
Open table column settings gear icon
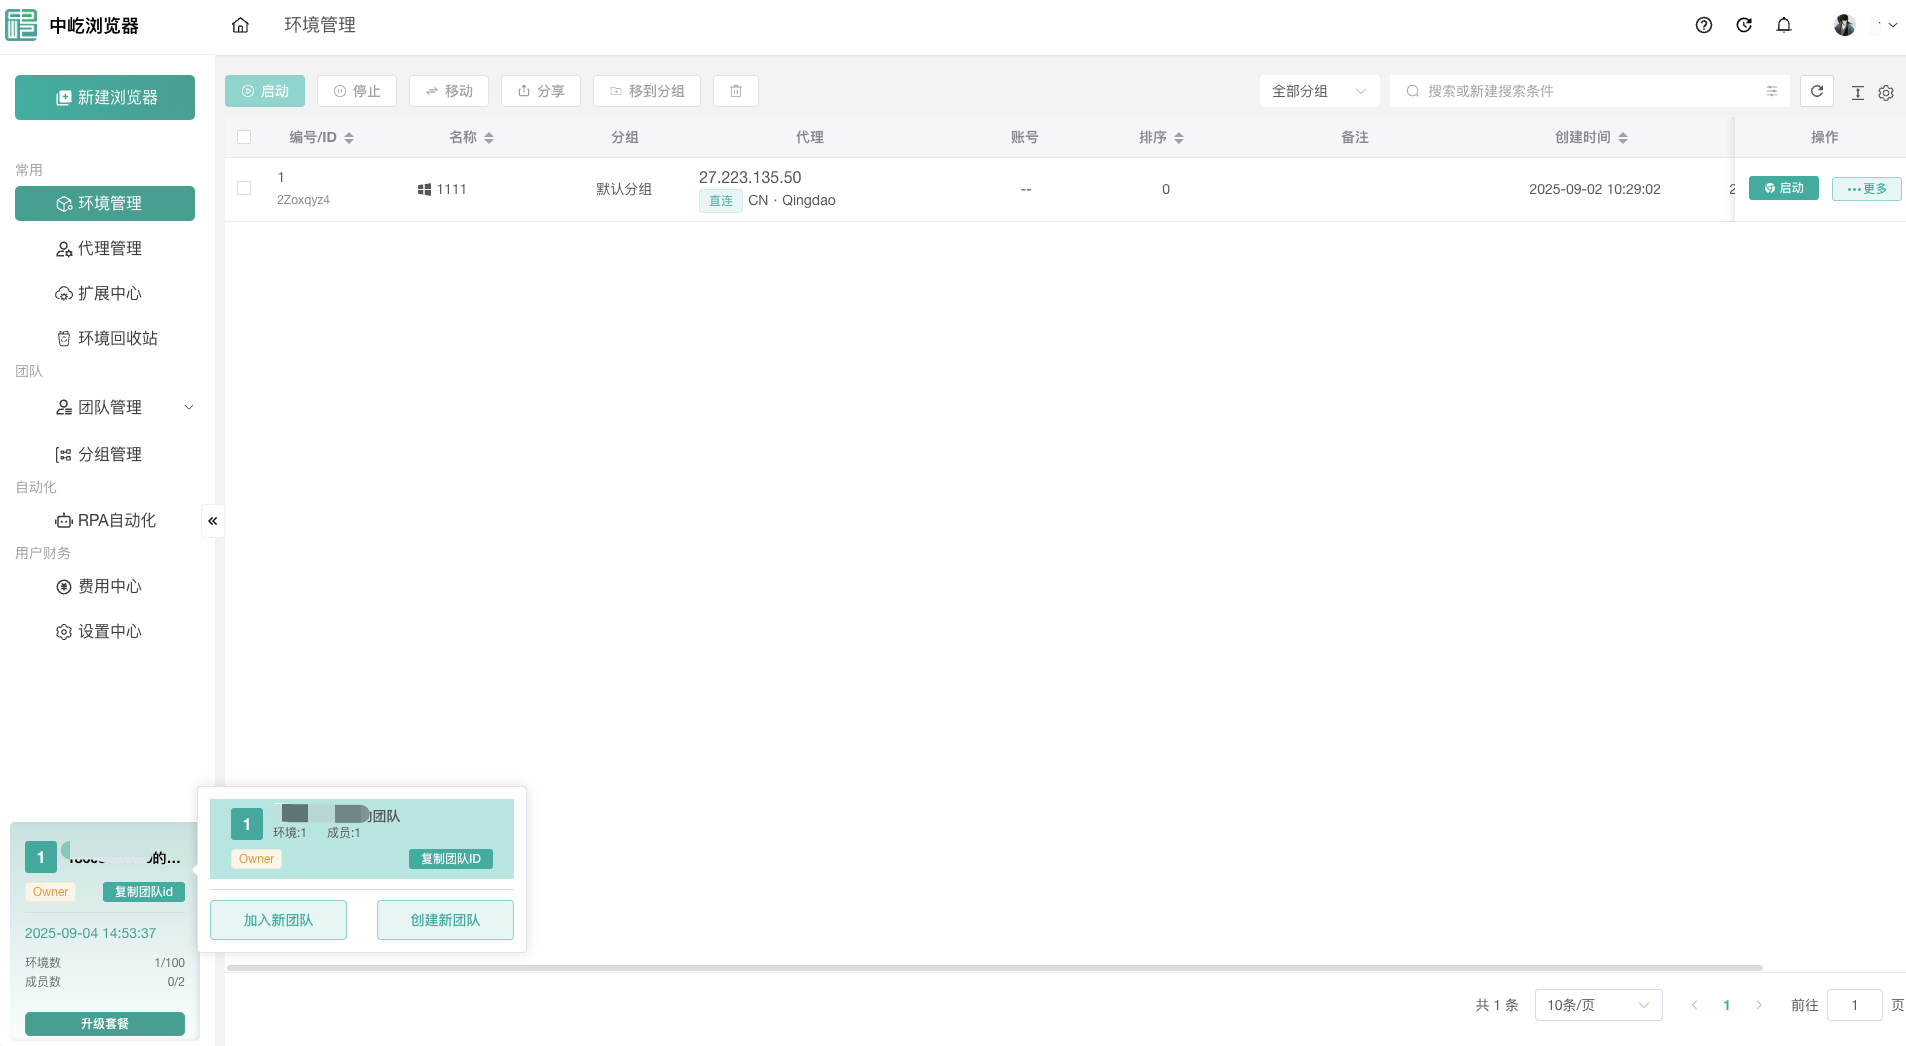(1886, 92)
